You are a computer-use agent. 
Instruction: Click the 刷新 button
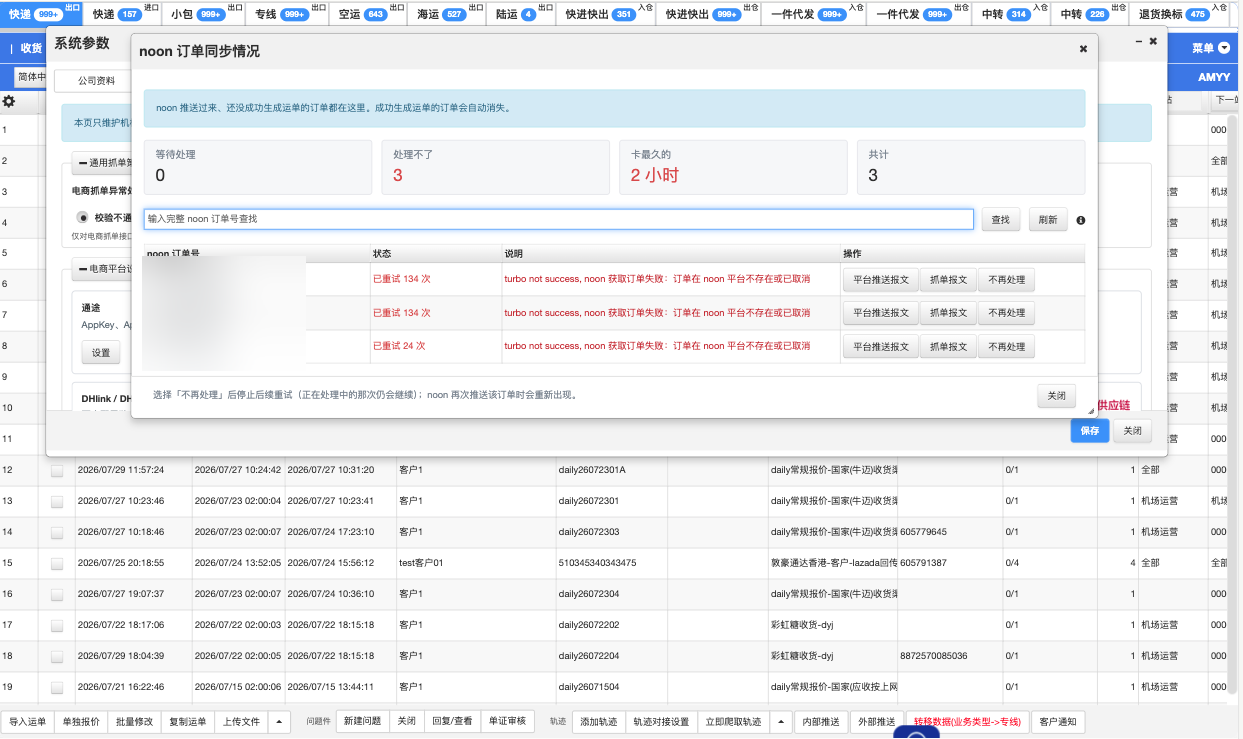(x=1048, y=220)
